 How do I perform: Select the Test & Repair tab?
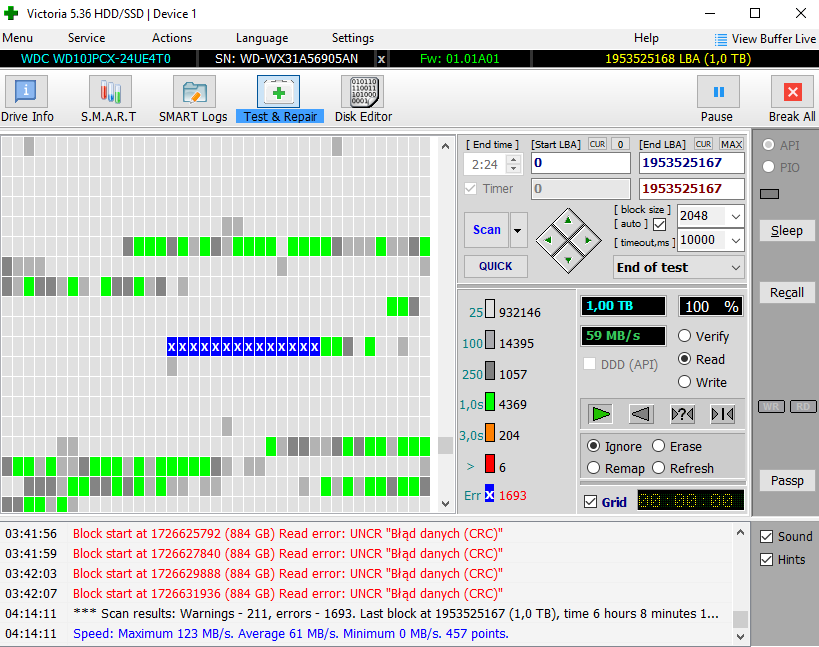(x=278, y=92)
